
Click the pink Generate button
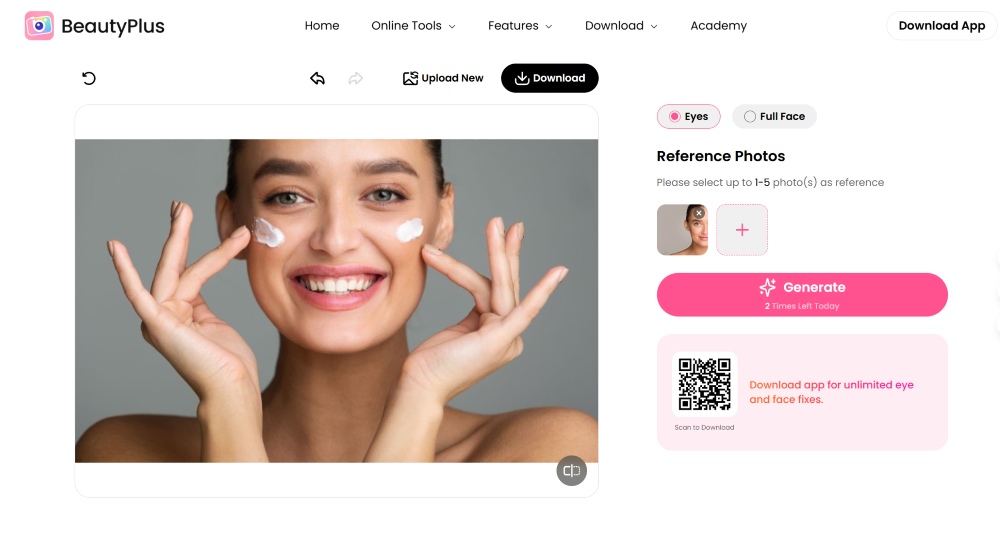802,294
